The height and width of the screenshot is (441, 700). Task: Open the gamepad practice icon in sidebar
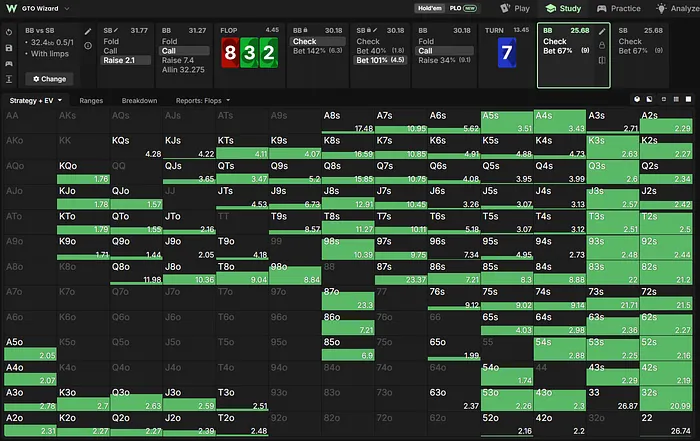click(9, 63)
